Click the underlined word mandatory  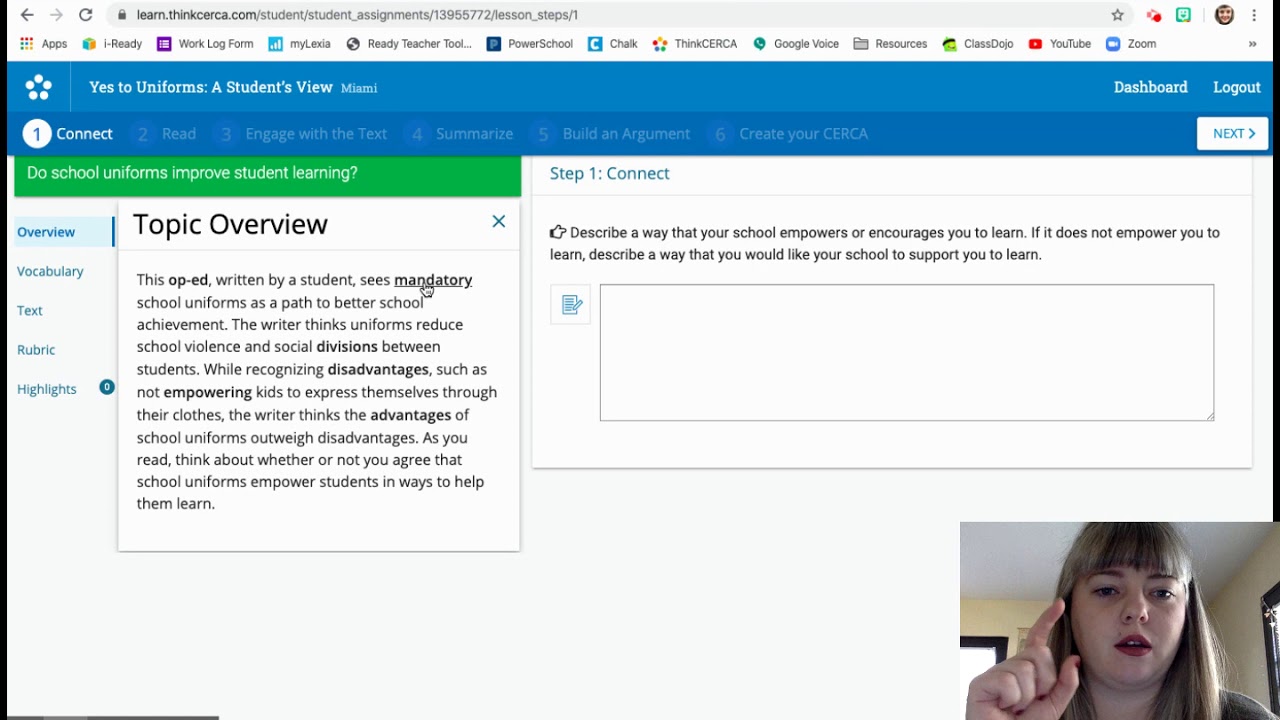(433, 280)
